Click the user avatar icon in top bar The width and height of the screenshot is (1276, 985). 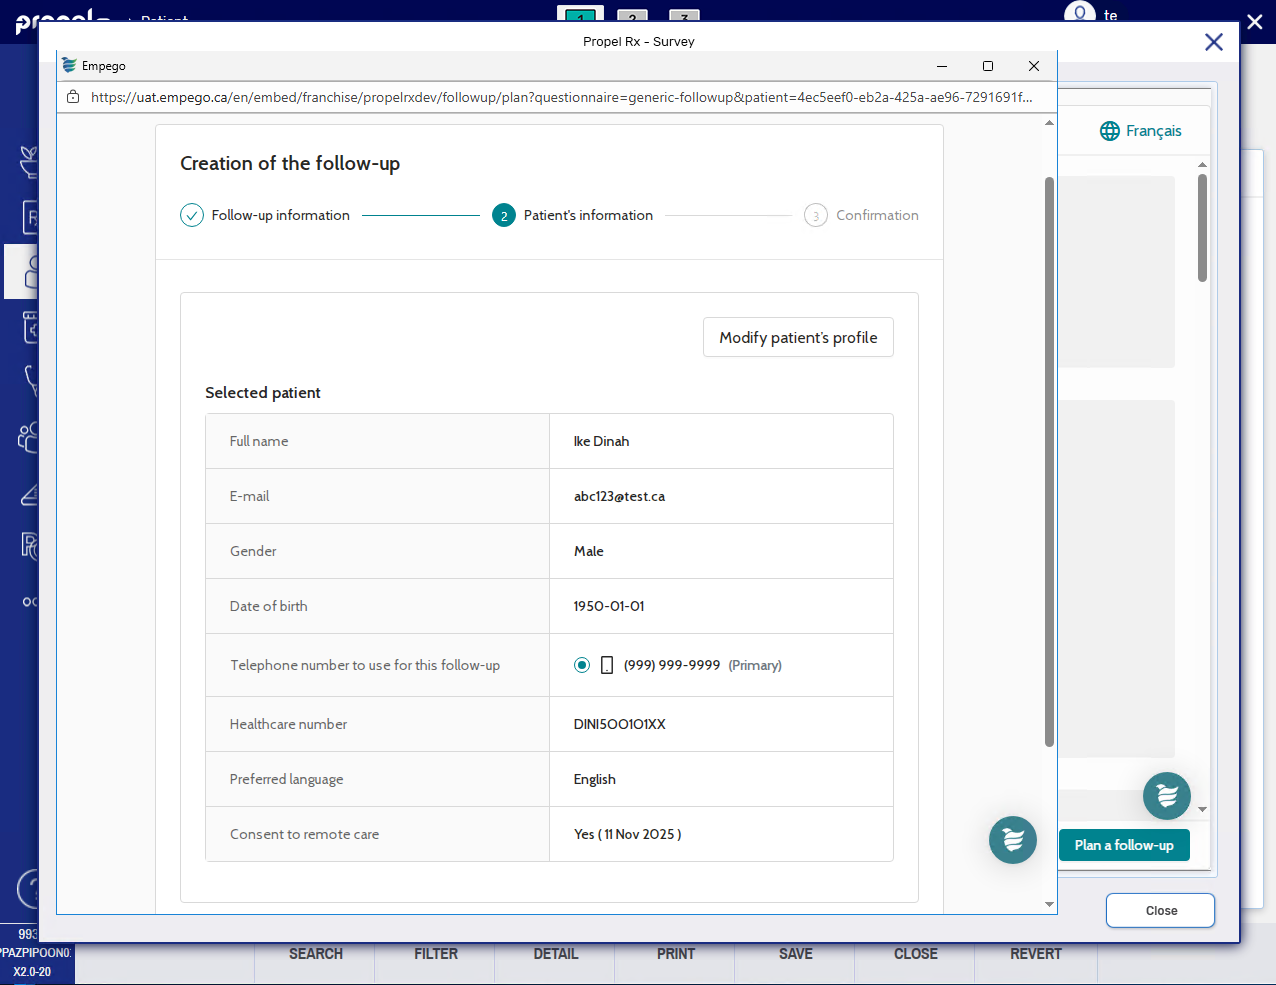[x=1079, y=14]
